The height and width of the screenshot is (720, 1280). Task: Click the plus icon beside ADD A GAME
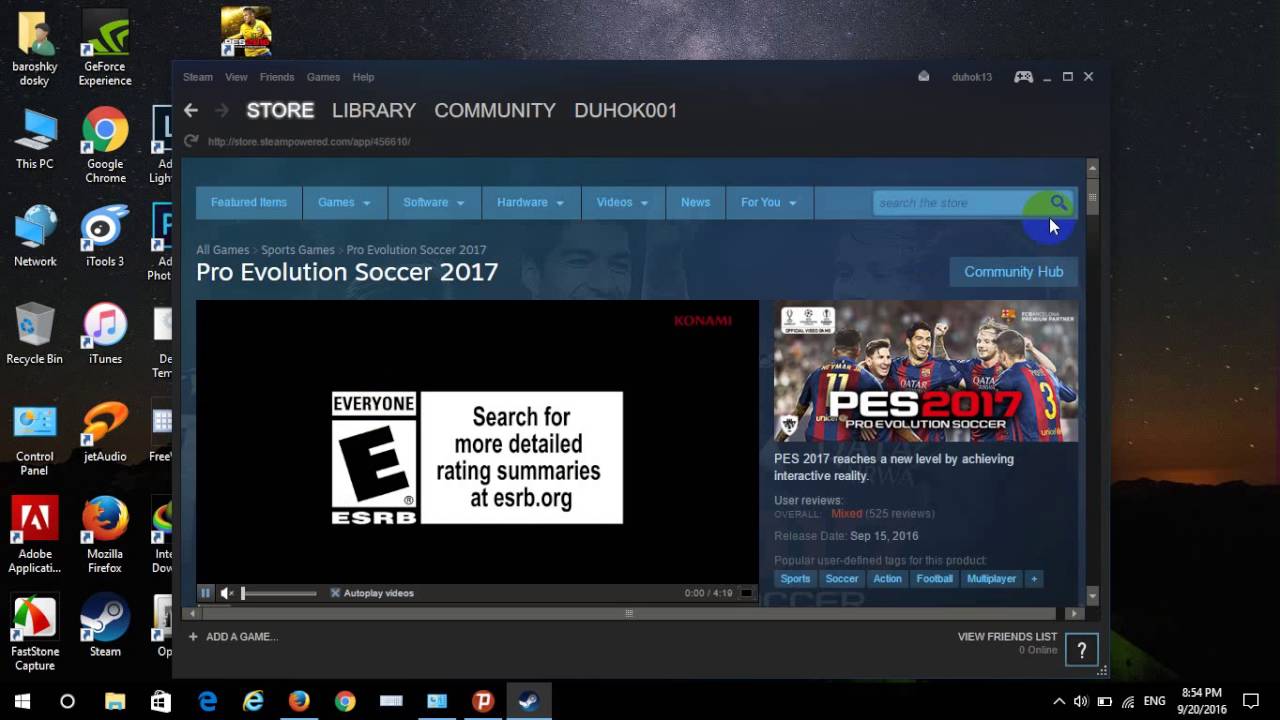[193, 636]
